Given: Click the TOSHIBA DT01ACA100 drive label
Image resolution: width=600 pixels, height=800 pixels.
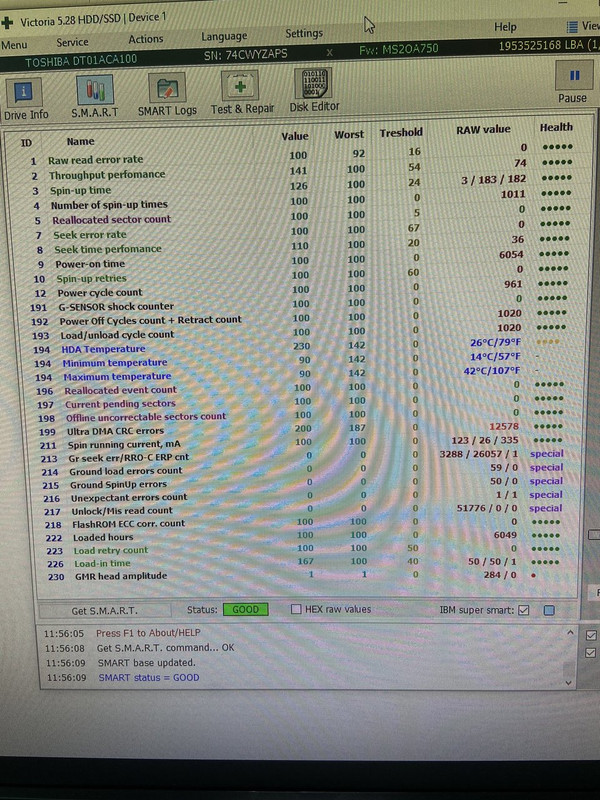Looking at the screenshot, I should 81,61.
